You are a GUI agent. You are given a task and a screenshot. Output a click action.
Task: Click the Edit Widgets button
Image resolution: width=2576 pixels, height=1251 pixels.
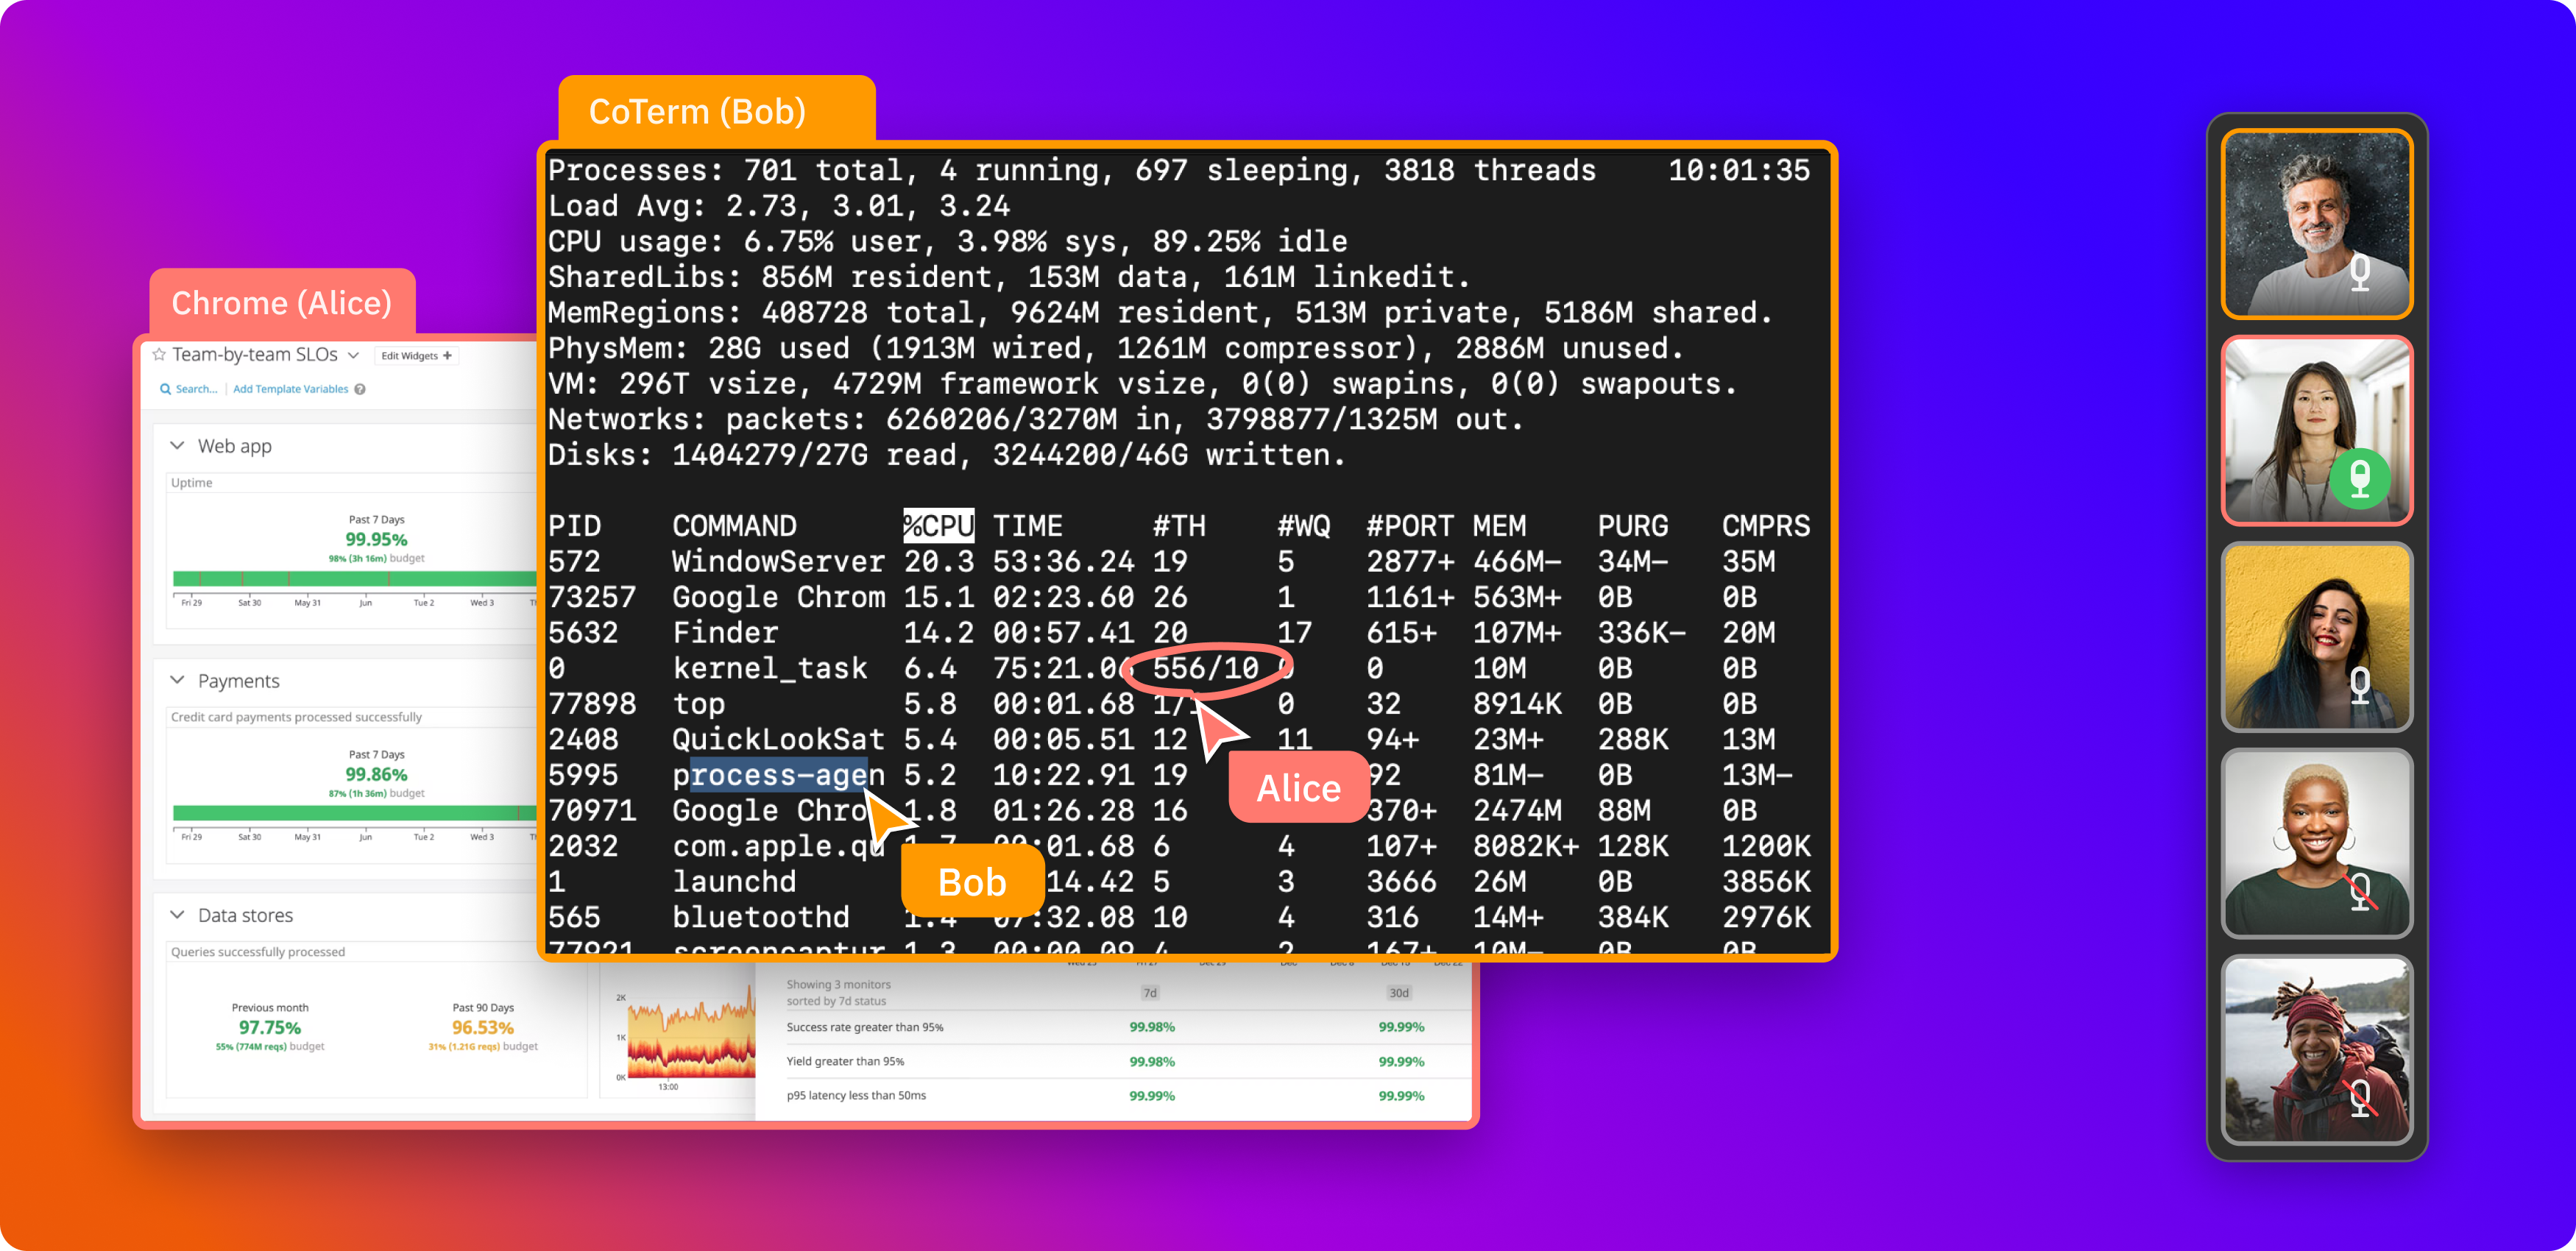pos(410,356)
